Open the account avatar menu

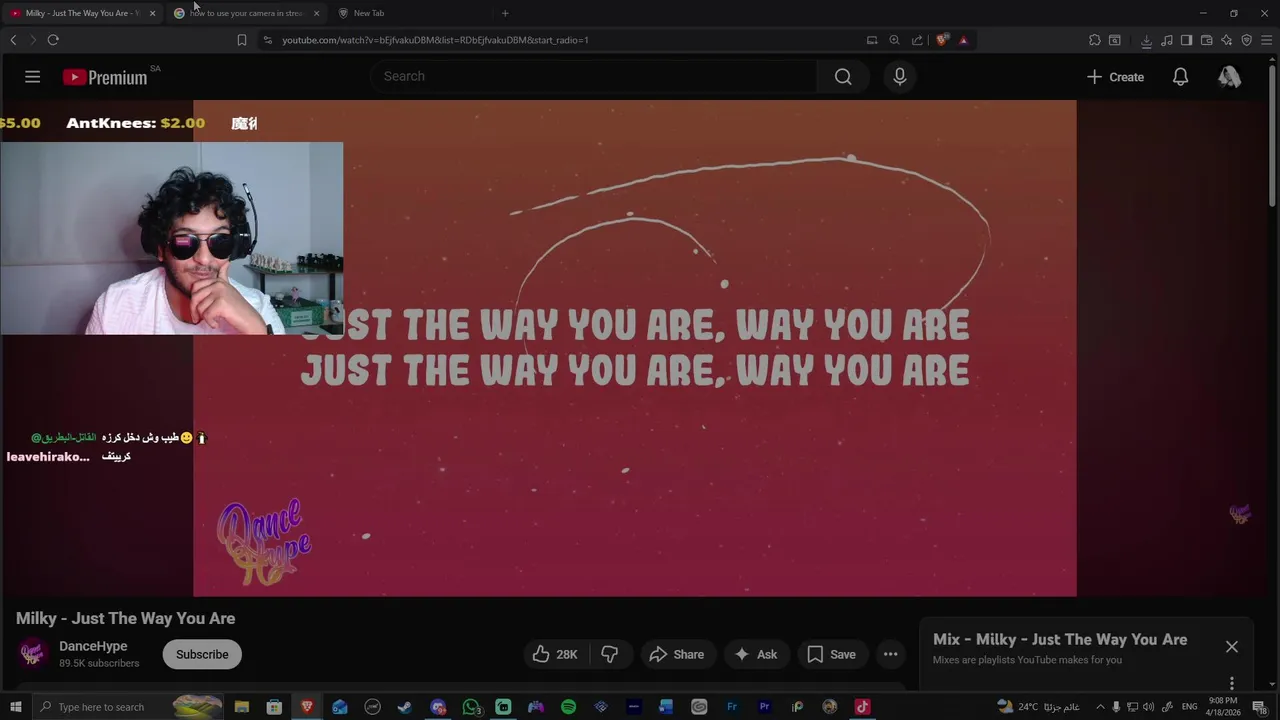(x=1229, y=77)
